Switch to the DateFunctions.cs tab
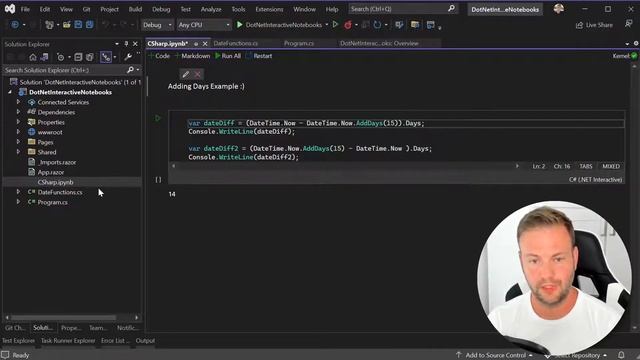This screenshot has height=360, width=640. pos(236,43)
